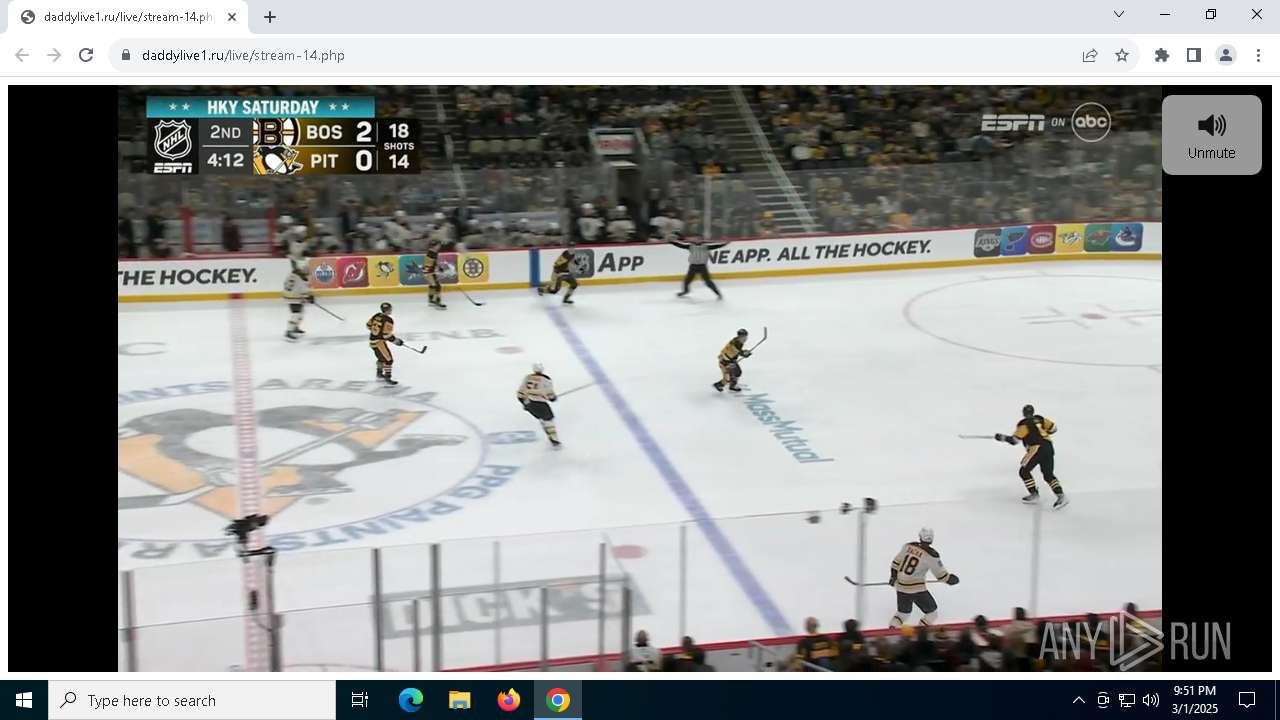Open the Extensions puzzle icon
This screenshot has height=720, width=1280.
coord(1162,55)
